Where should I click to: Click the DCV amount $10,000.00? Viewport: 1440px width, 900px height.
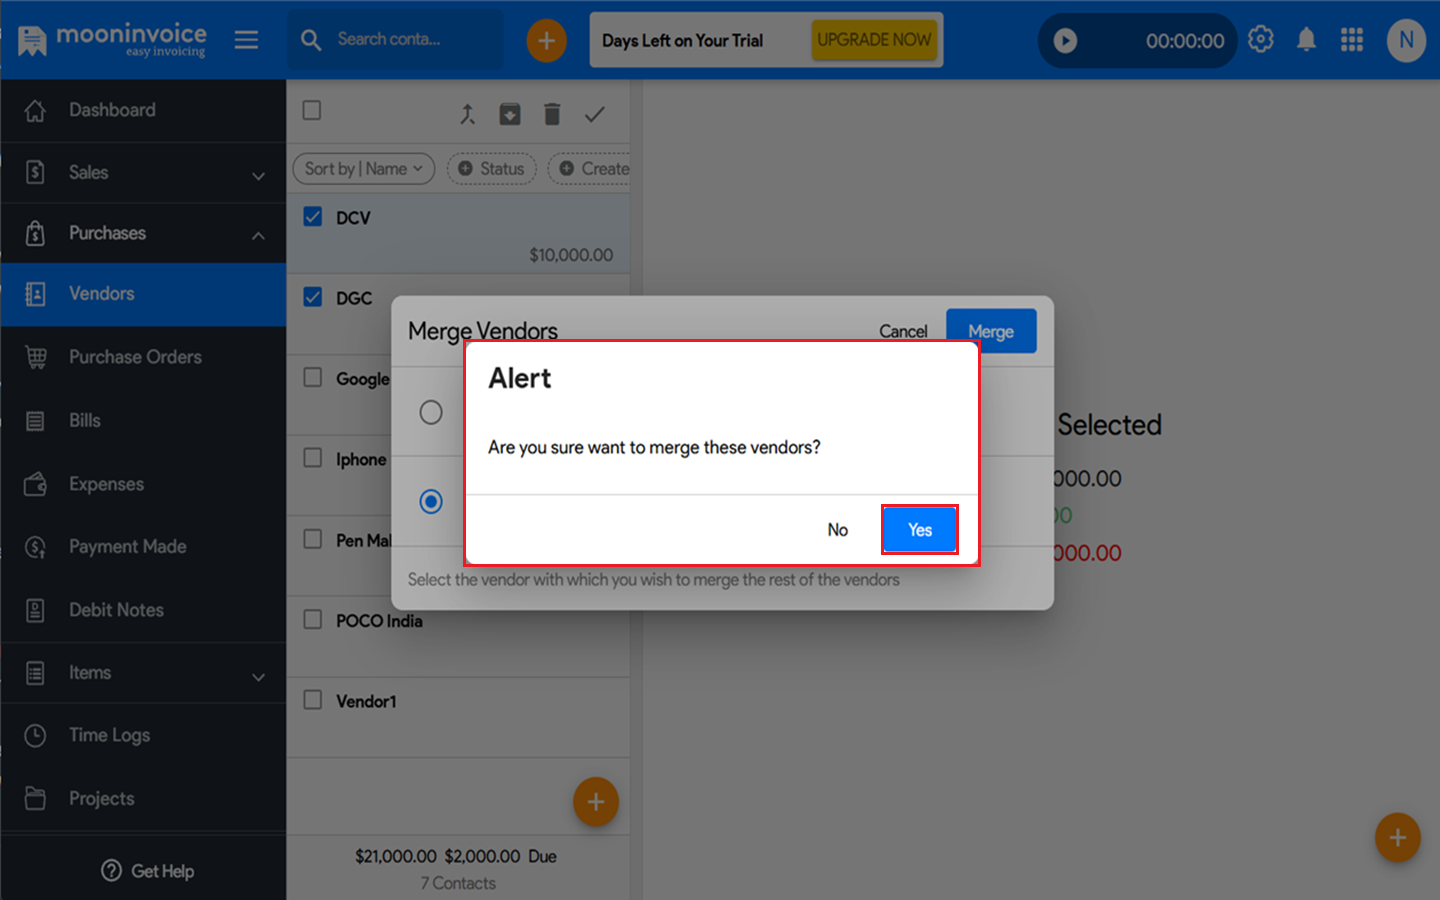(x=571, y=255)
